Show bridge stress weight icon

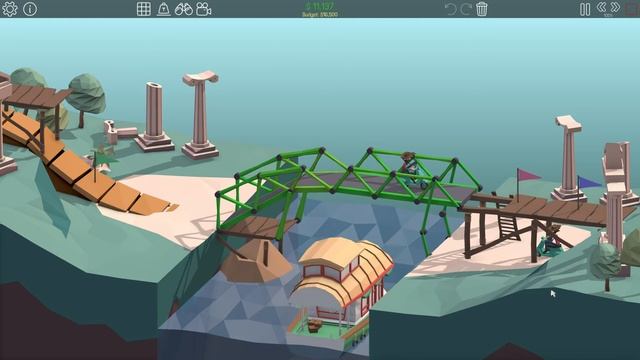[164, 9]
